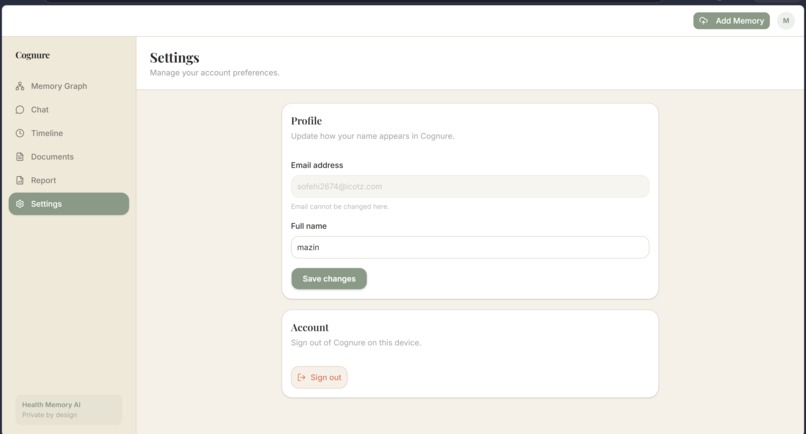Click the Cognure logo text
Viewport: 806px width, 434px height.
click(x=32, y=55)
